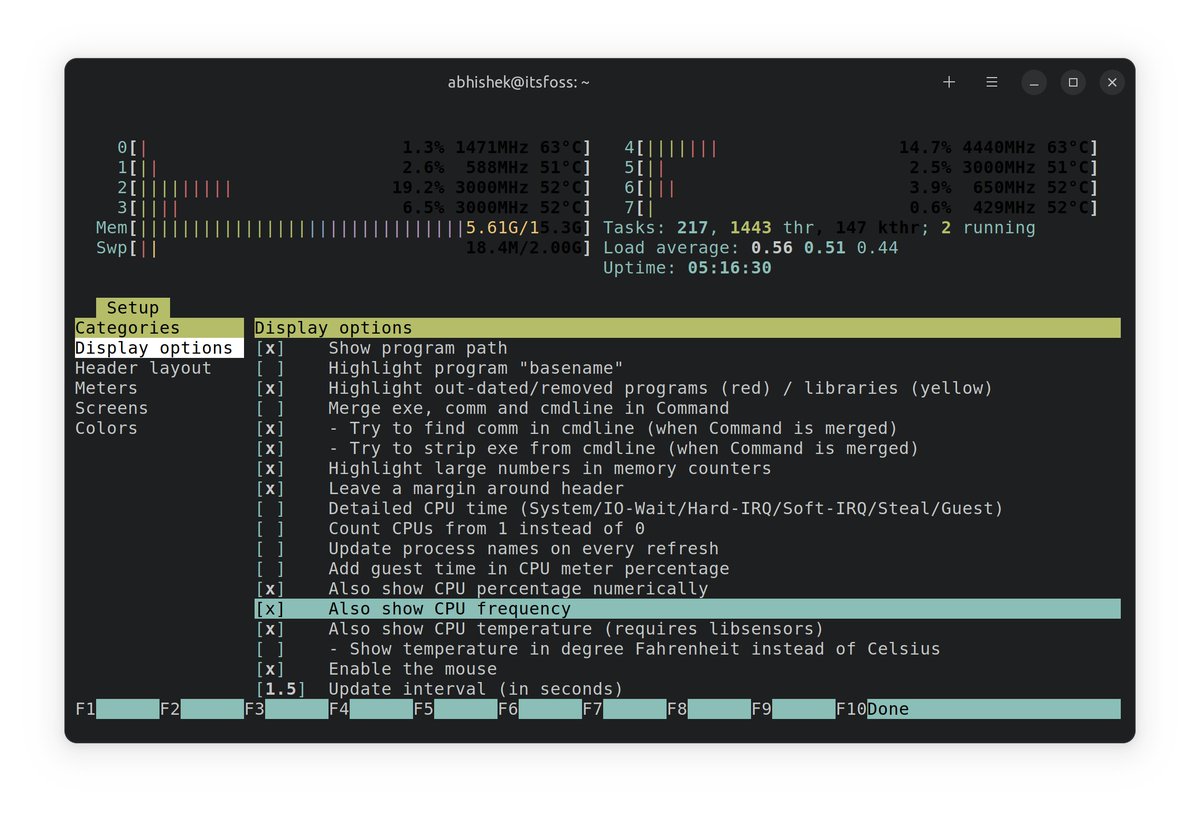
Task: Click the Categories panel header
Action: [159, 328]
